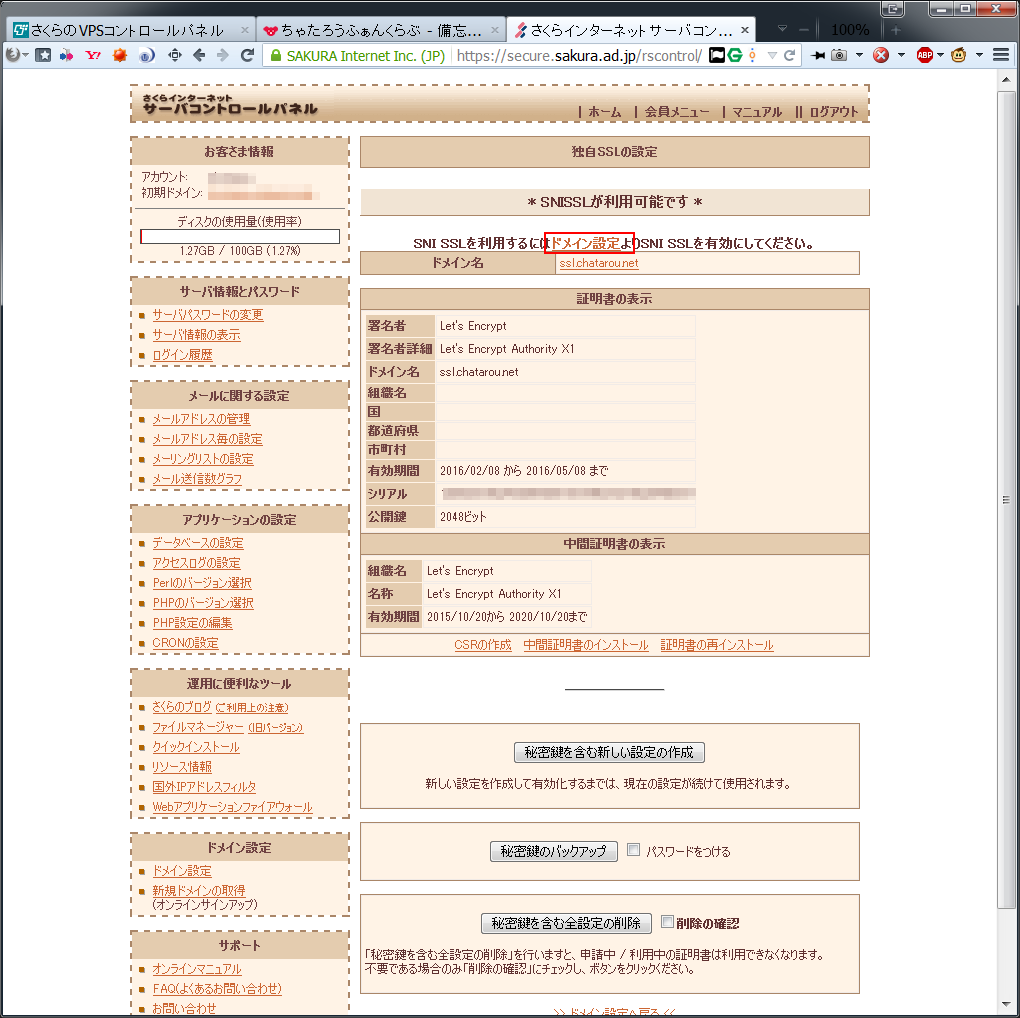Click the 秘密鍵を含む新しい設定の作成 button
Screen dimensions: 1020x1018
click(x=609, y=753)
